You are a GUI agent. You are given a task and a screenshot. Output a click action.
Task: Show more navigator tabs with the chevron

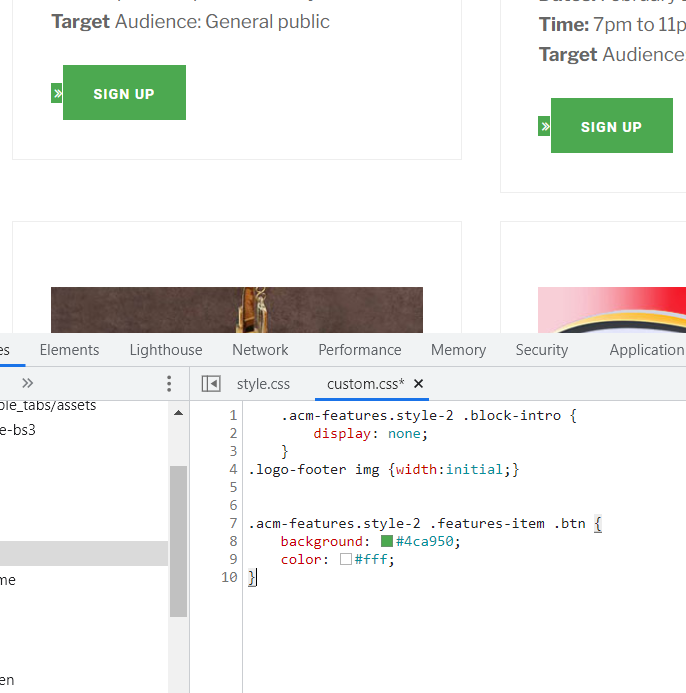pos(27,383)
